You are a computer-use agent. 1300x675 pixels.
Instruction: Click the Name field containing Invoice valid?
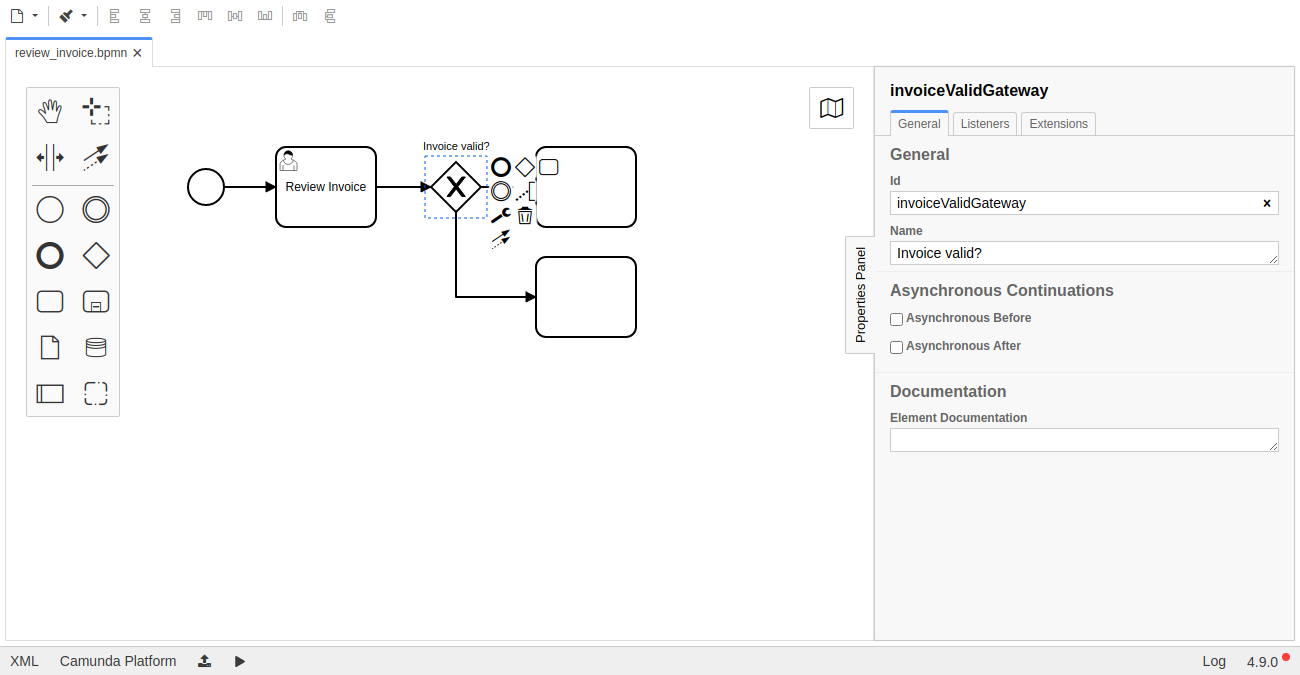(1083, 253)
